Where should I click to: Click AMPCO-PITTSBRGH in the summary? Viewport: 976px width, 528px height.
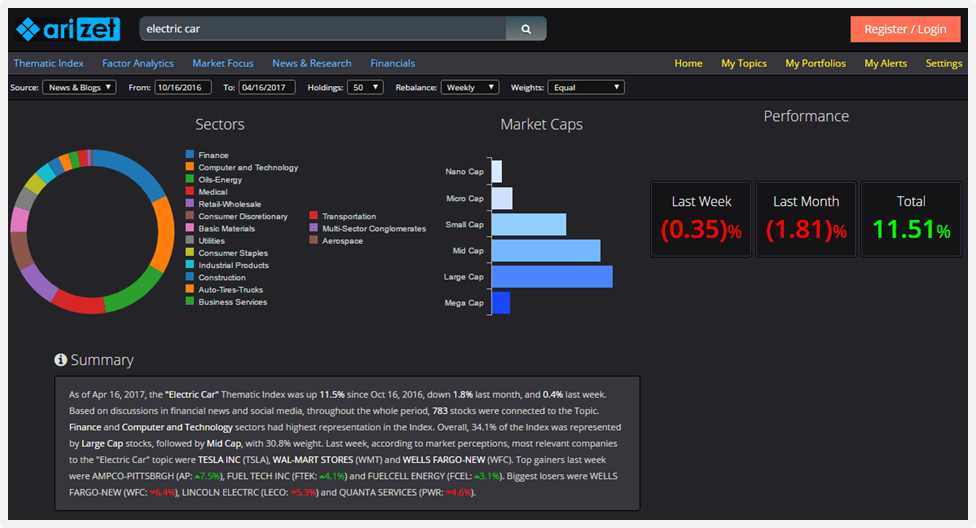[133, 476]
